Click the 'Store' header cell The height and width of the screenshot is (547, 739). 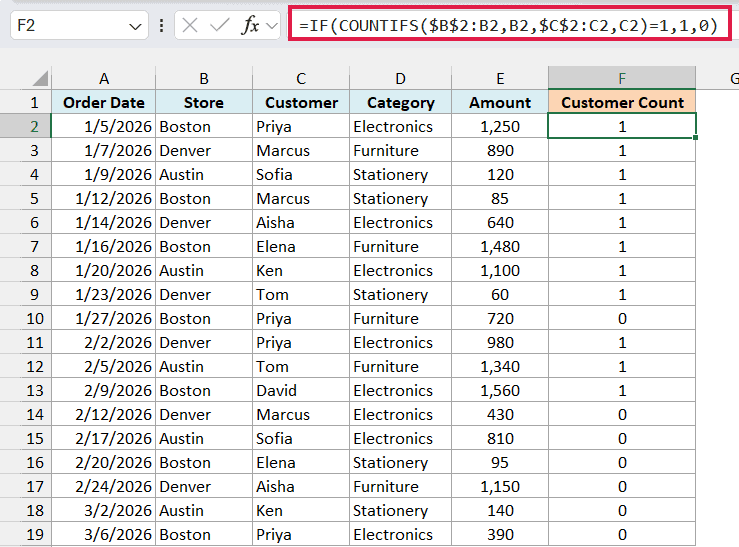(x=204, y=102)
